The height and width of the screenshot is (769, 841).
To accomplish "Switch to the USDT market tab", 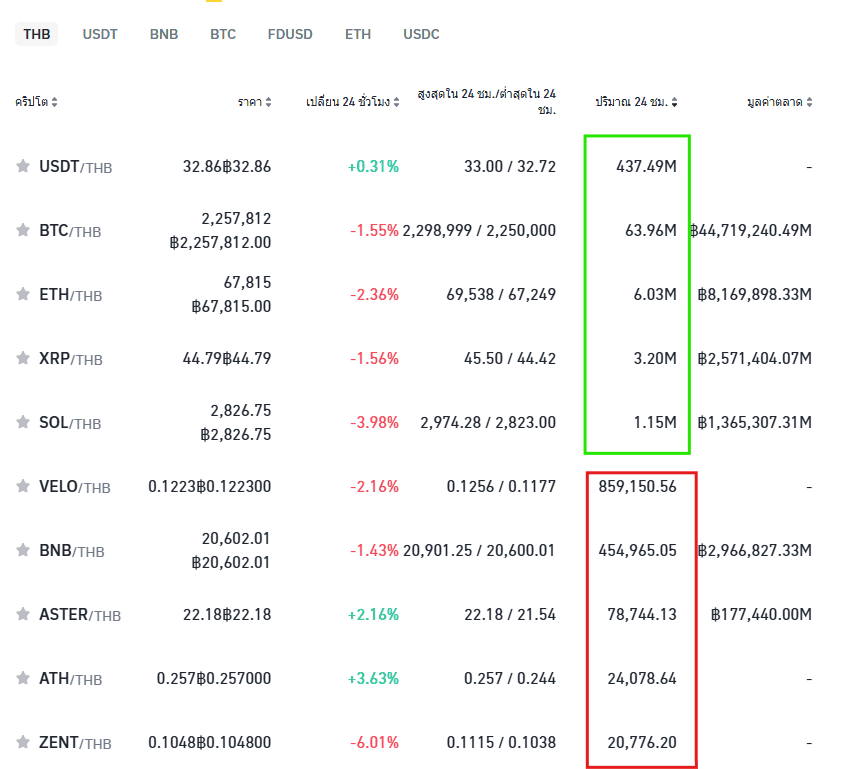I will (x=100, y=34).
